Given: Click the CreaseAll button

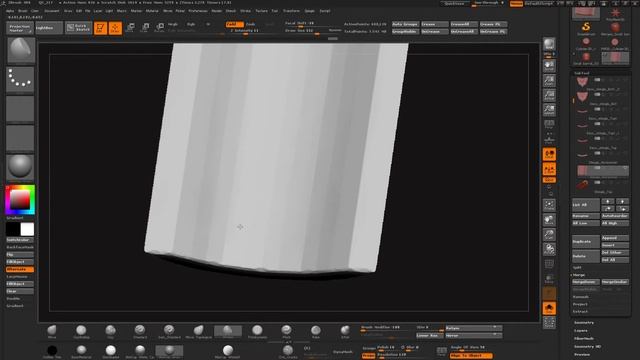Looking at the screenshot, I should pos(464,24).
